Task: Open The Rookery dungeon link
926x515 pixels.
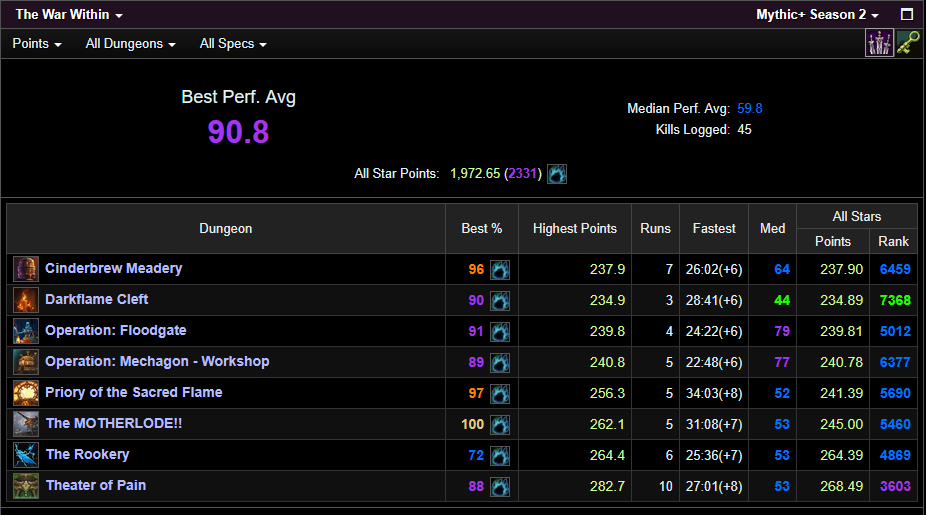Action: pyautogui.click(x=87, y=455)
